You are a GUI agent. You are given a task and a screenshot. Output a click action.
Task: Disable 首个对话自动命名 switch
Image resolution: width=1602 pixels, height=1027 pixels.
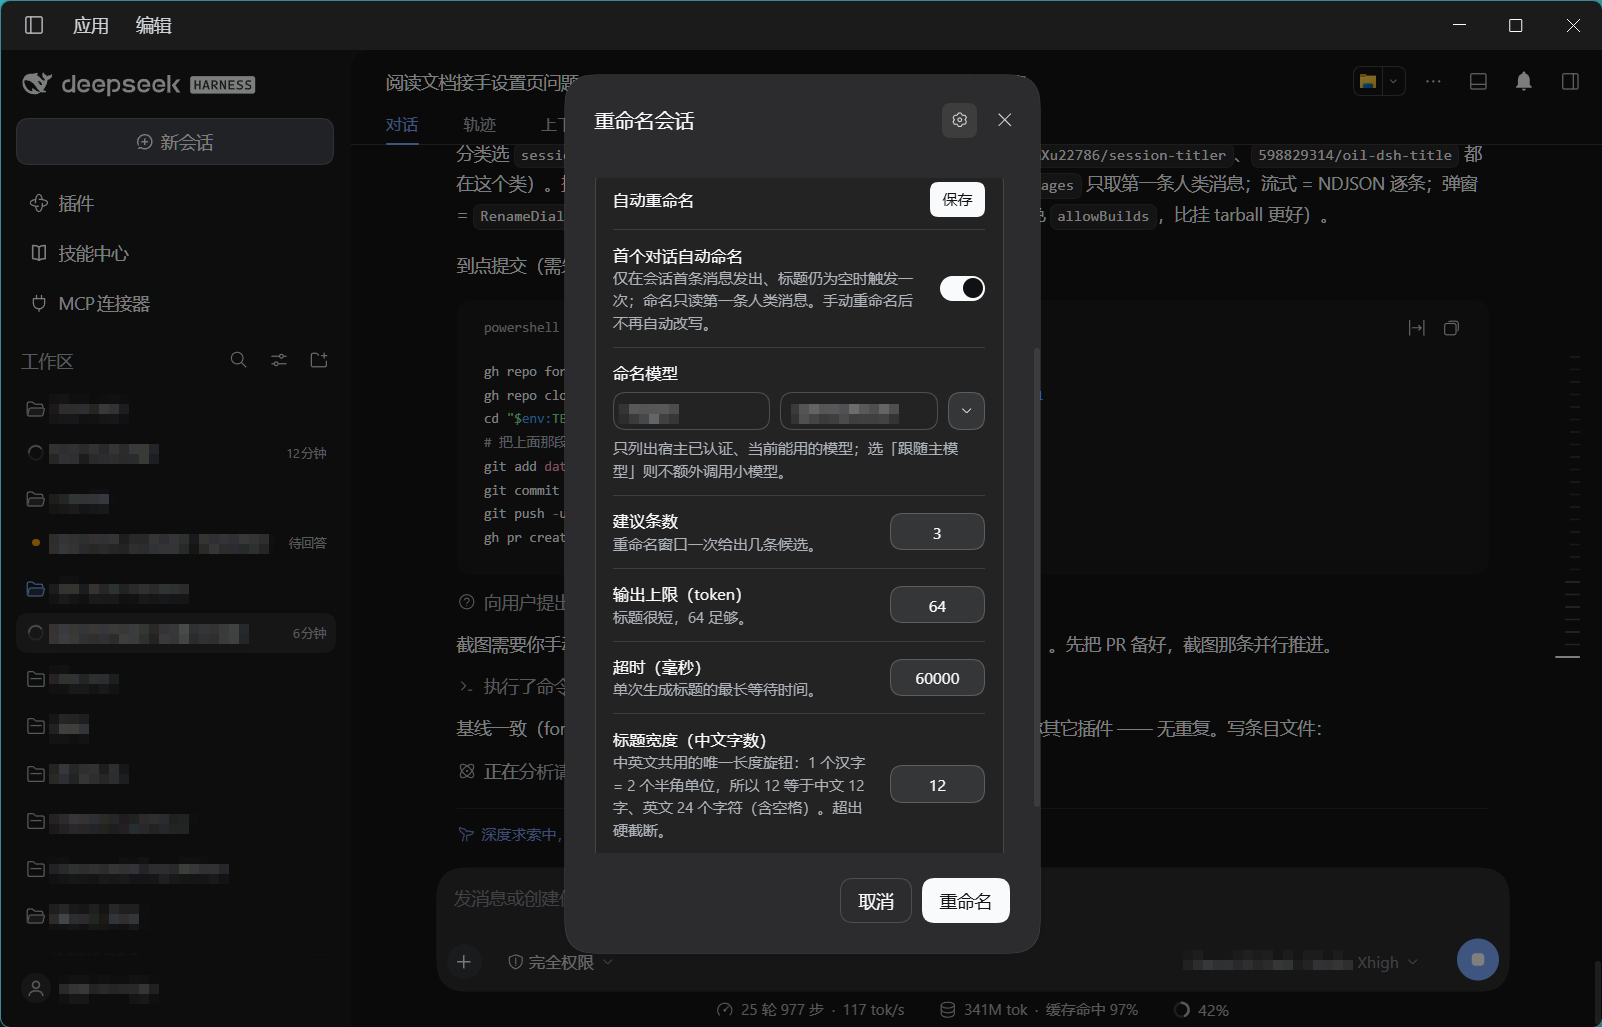pyautogui.click(x=962, y=288)
